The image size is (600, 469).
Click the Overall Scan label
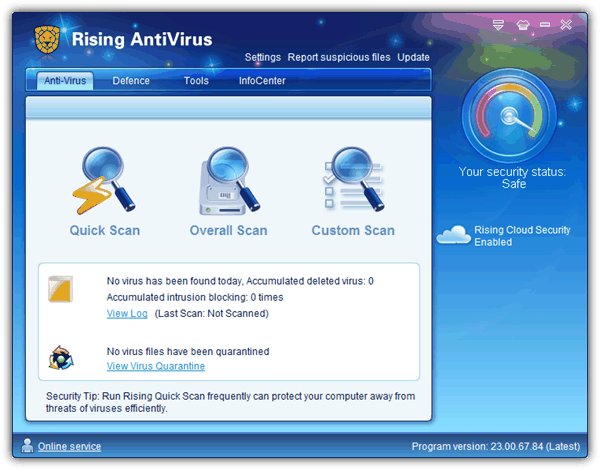[x=228, y=231]
